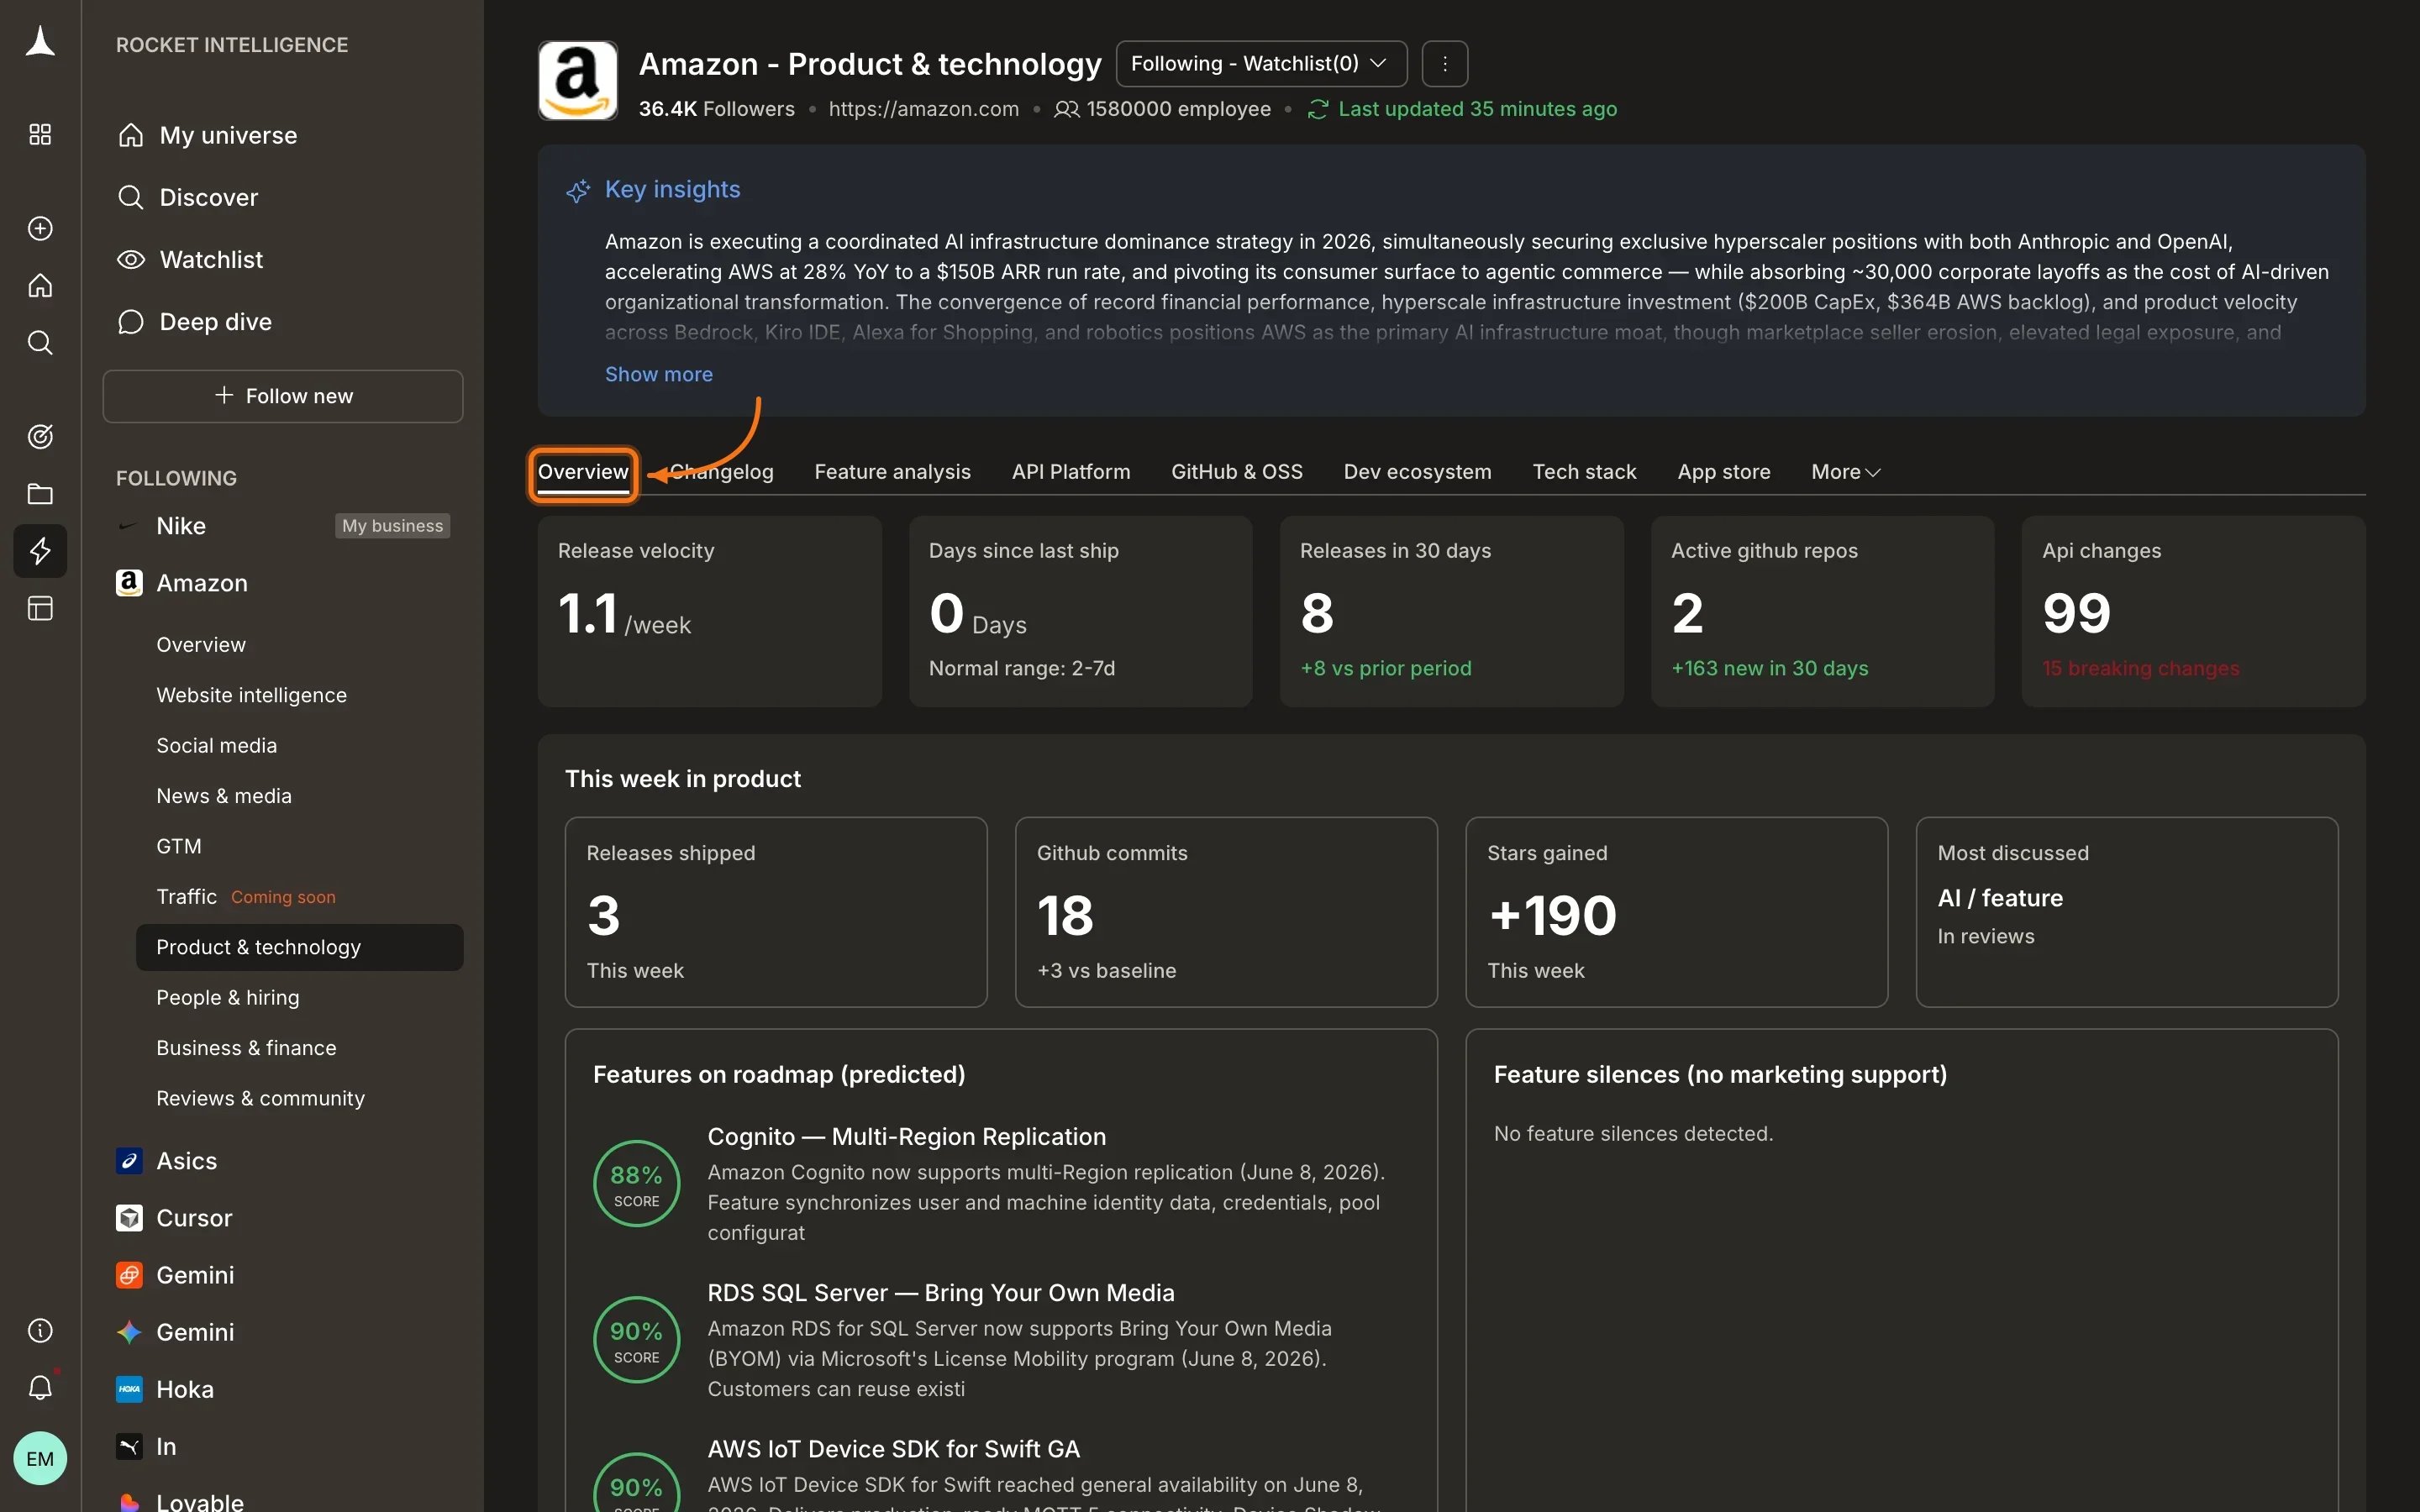Open Social media section

[216, 746]
